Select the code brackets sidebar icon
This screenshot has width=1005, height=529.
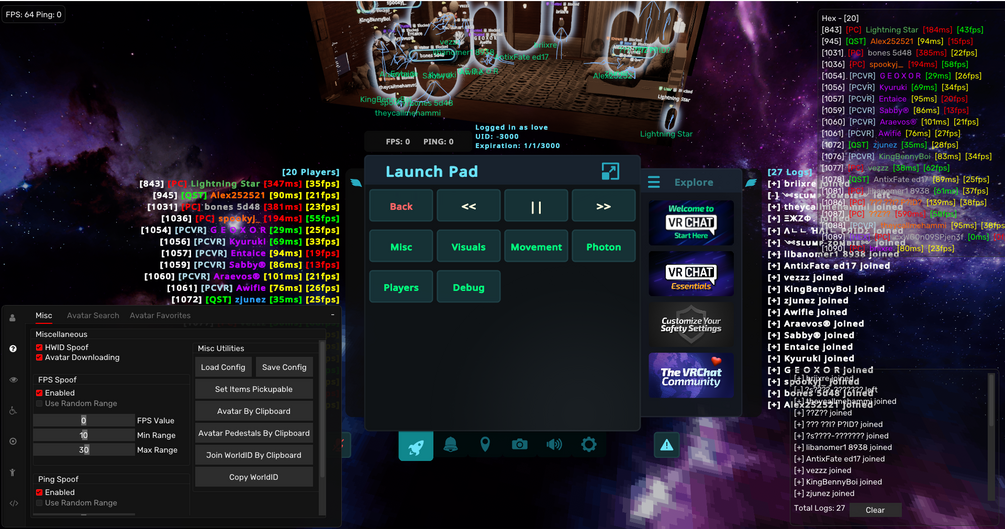[13, 503]
